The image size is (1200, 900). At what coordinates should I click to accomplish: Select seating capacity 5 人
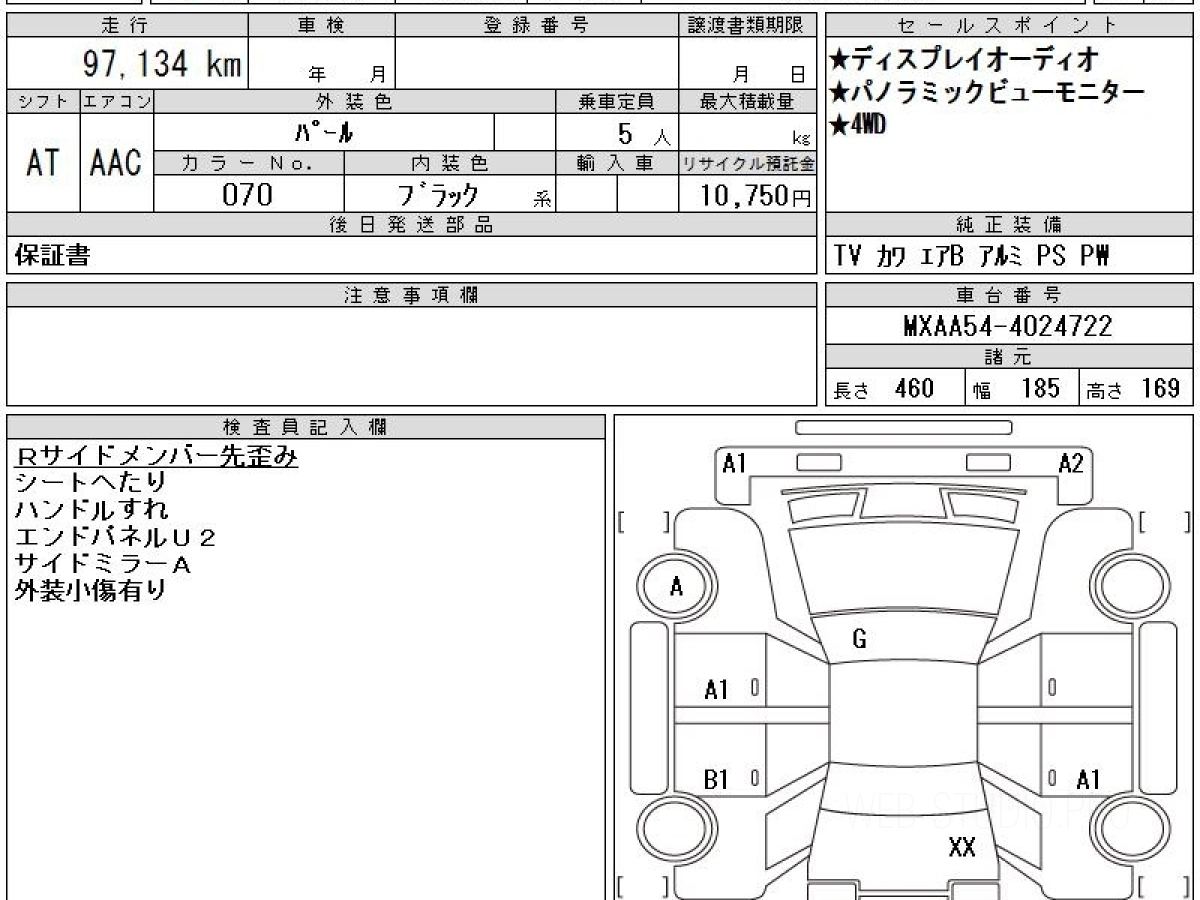pyautogui.click(x=644, y=133)
